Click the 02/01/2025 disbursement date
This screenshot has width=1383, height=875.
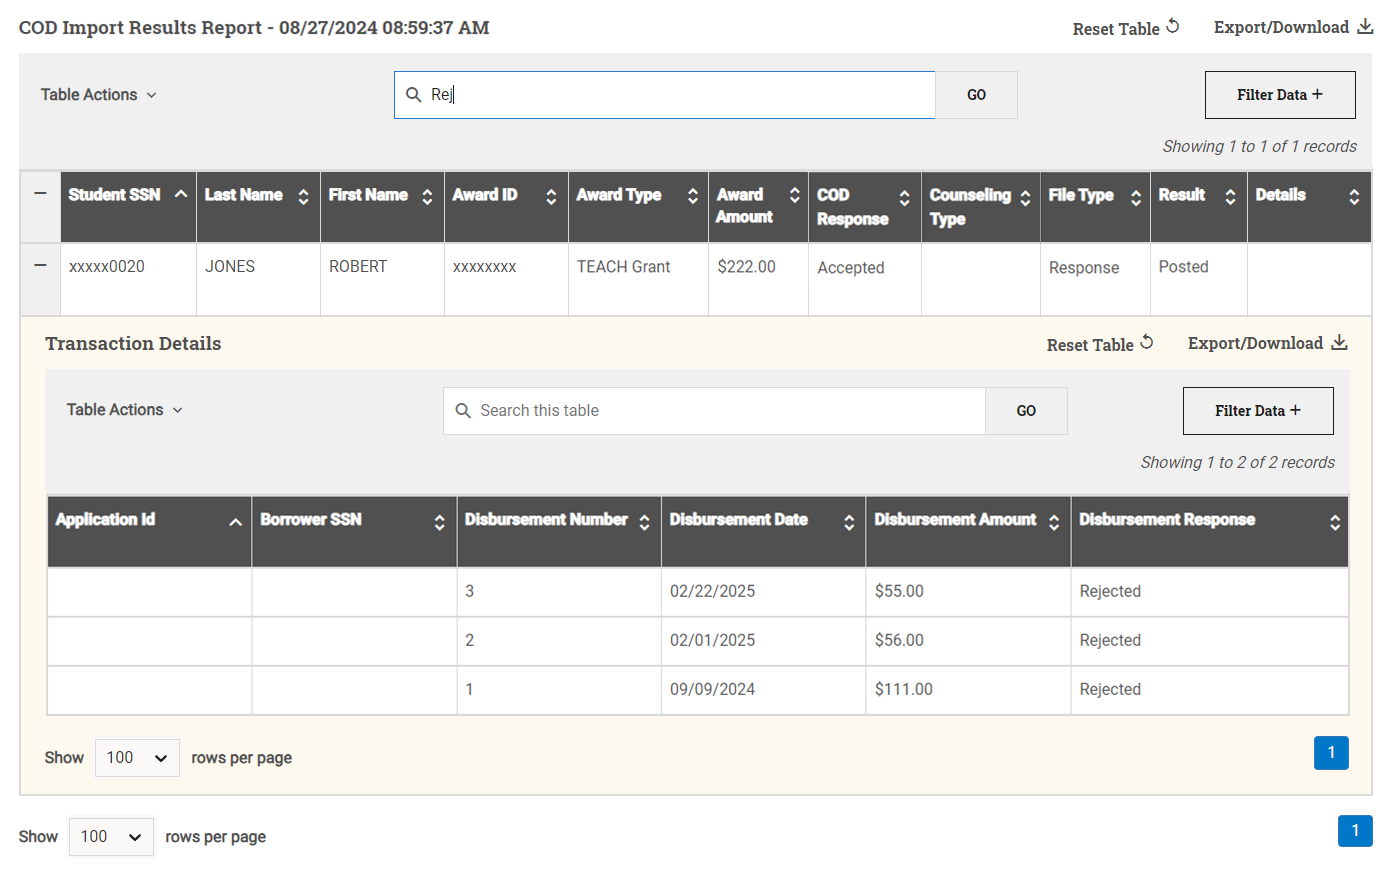tap(712, 640)
